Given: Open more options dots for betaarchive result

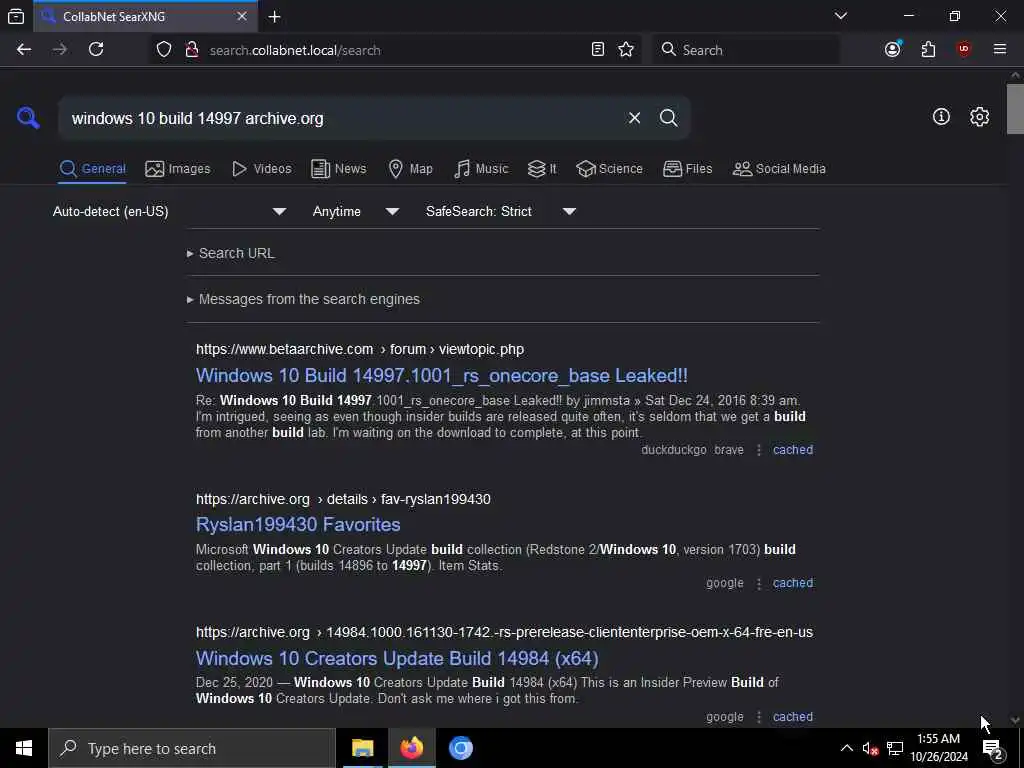Looking at the screenshot, I should click(759, 449).
